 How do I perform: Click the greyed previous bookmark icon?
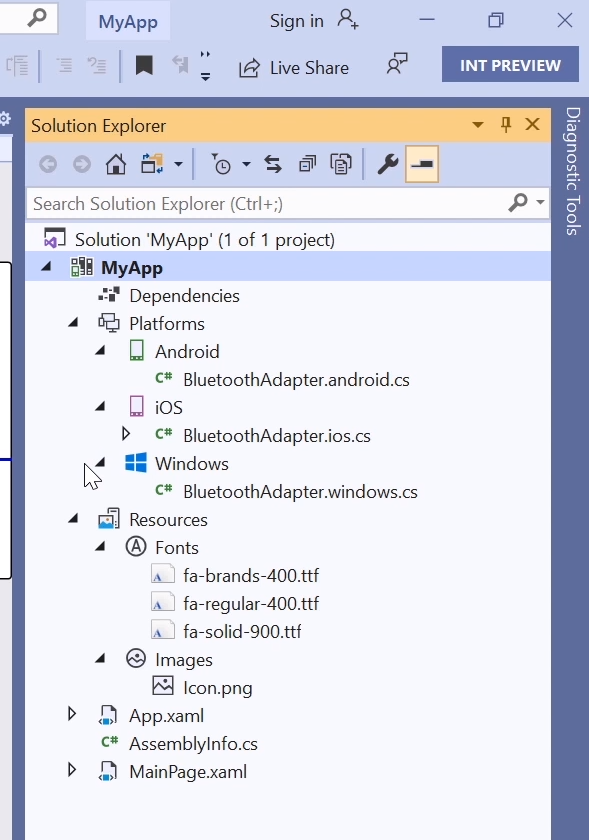pyautogui.click(x=180, y=65)
